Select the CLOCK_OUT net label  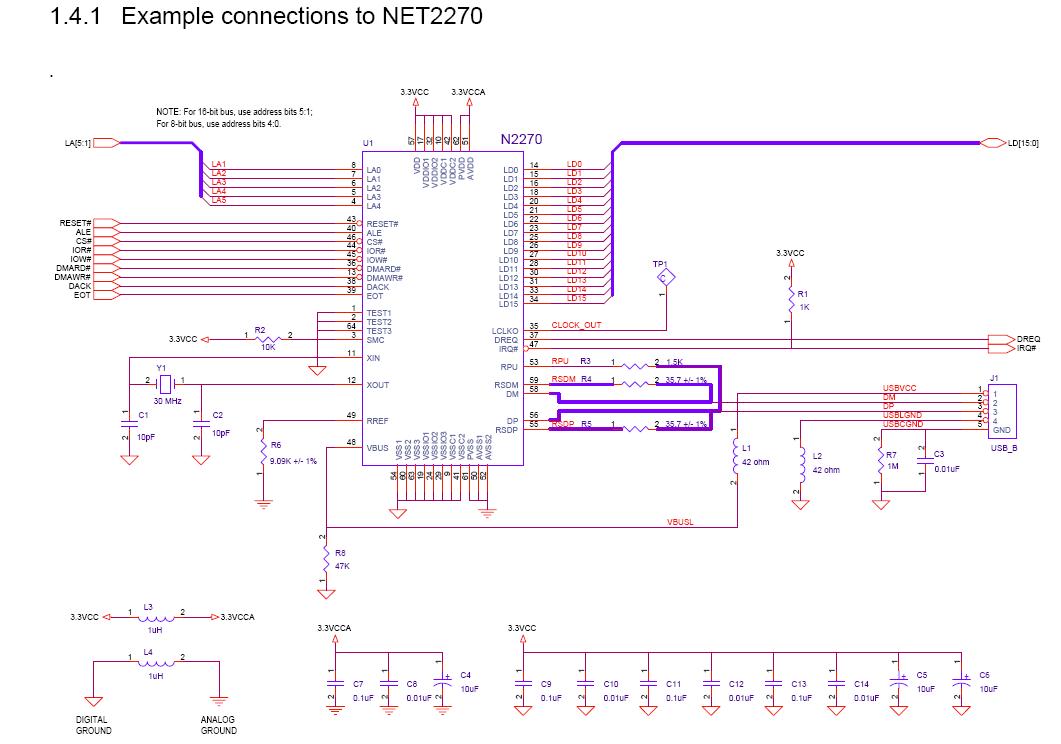click(x=576, y=325)
